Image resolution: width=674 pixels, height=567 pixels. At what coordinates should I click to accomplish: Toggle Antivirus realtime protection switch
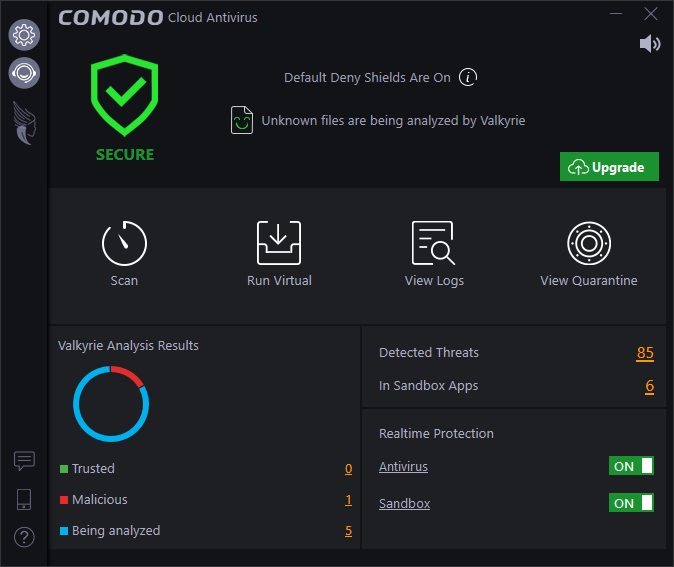(x=631, y=466)
